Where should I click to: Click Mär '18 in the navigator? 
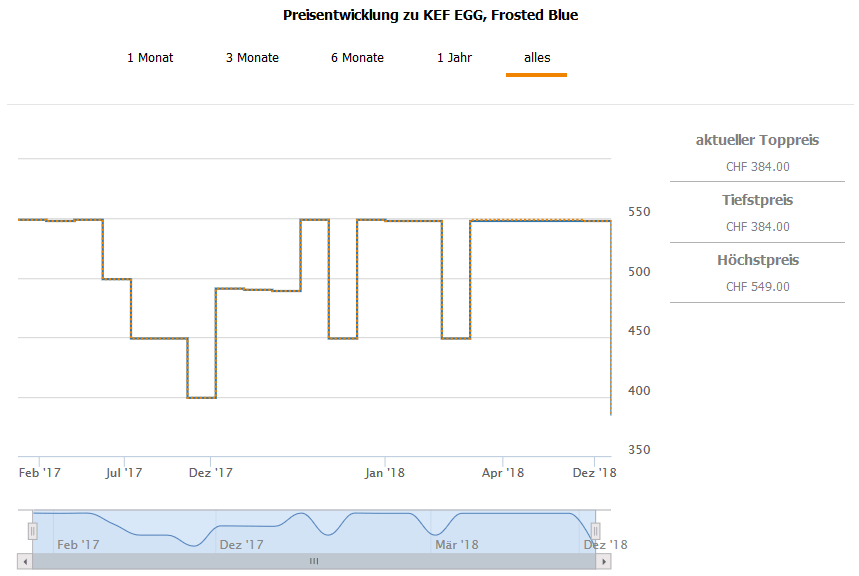tap(456, 545)
